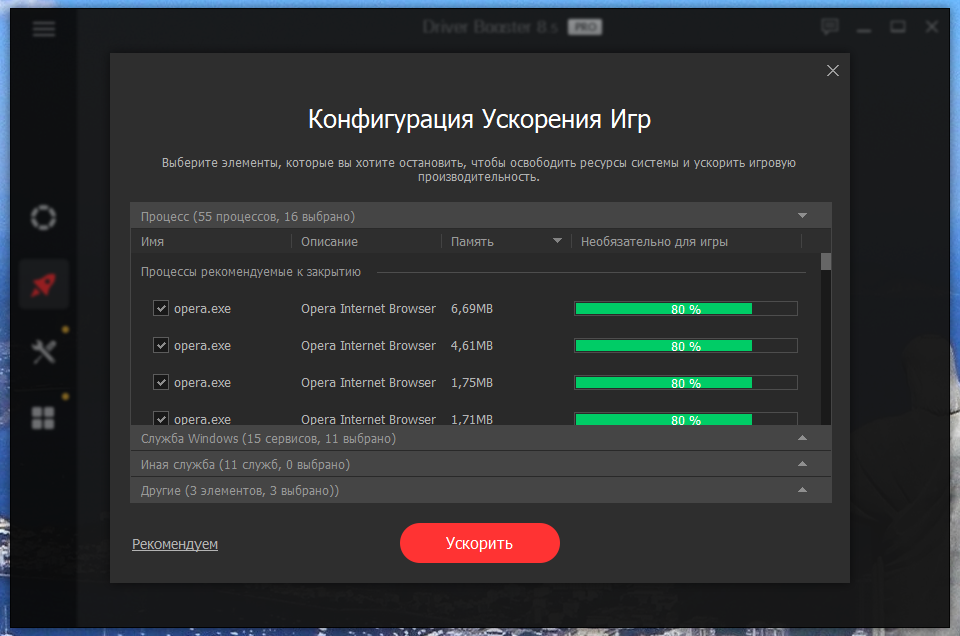Click the Описание column header

[x=329, y=242]
